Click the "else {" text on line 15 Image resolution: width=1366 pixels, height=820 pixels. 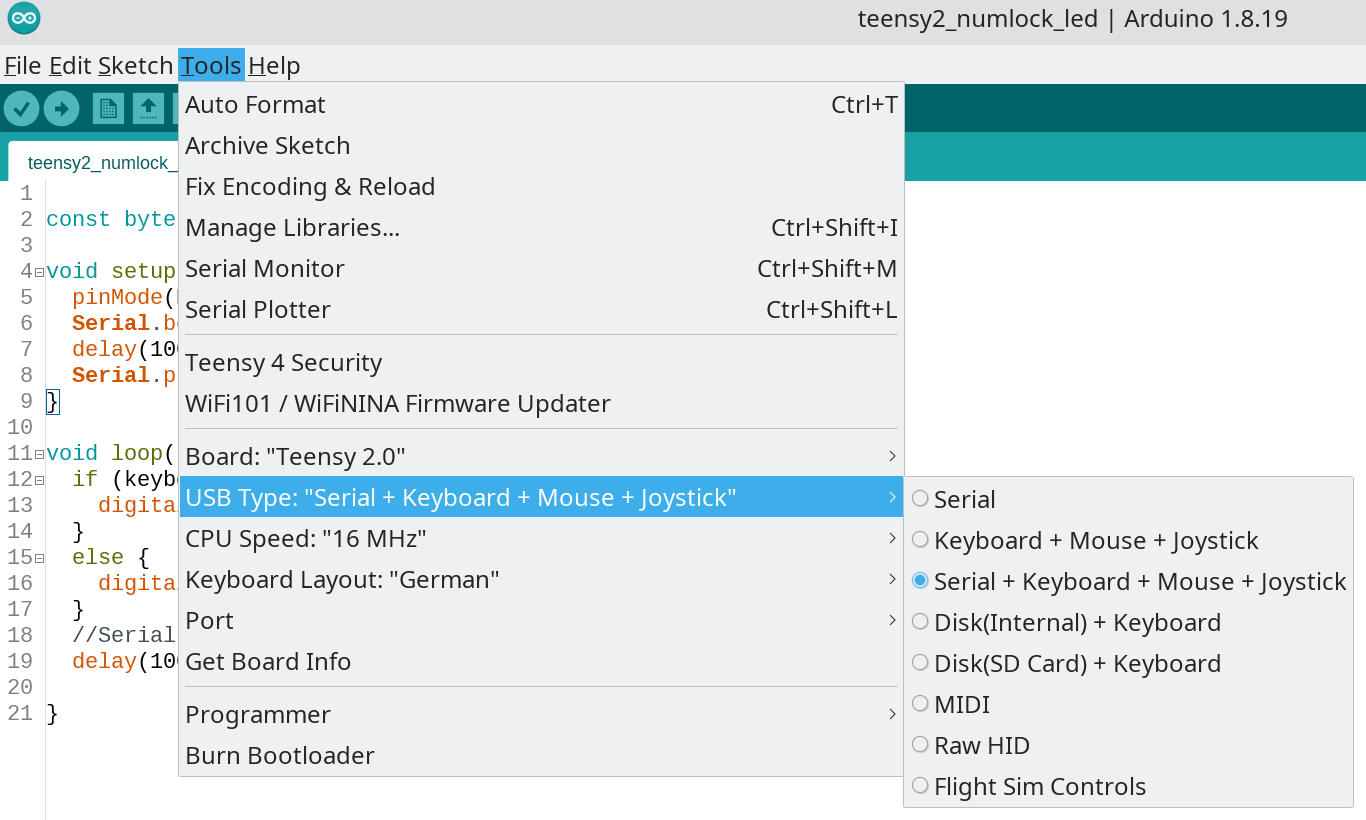click(111, 557)
